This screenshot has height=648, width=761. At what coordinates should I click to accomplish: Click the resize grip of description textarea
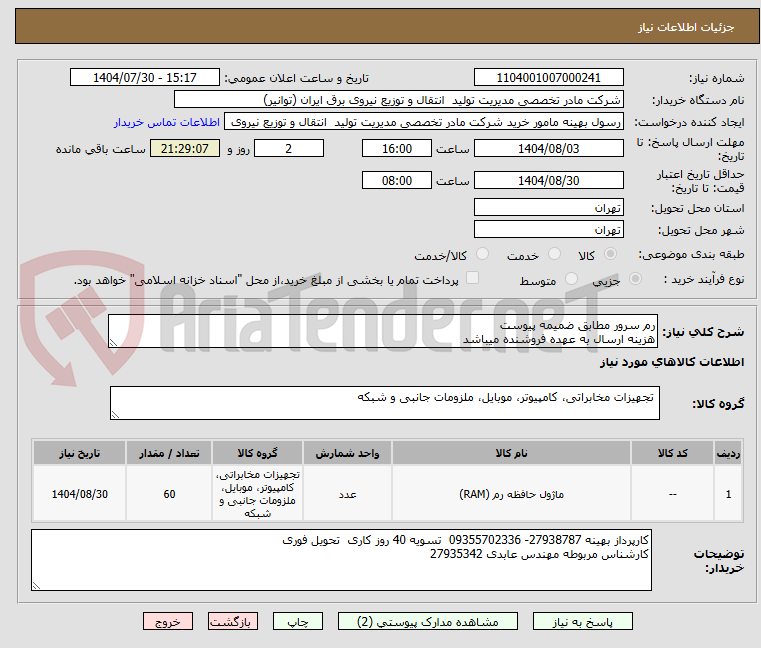113,343
